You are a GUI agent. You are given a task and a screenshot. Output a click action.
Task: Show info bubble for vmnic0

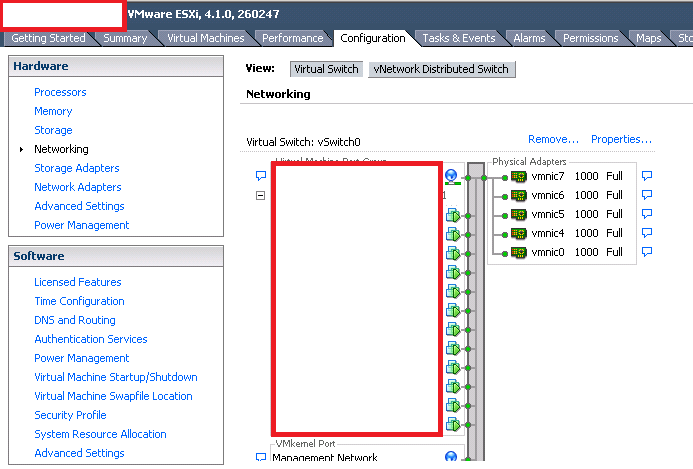pyautogui.click(x=647, y=252)
